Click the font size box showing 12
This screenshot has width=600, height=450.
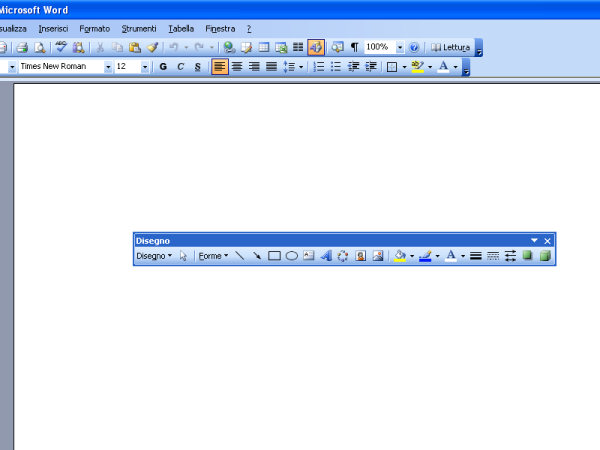(x=126, y=67)
